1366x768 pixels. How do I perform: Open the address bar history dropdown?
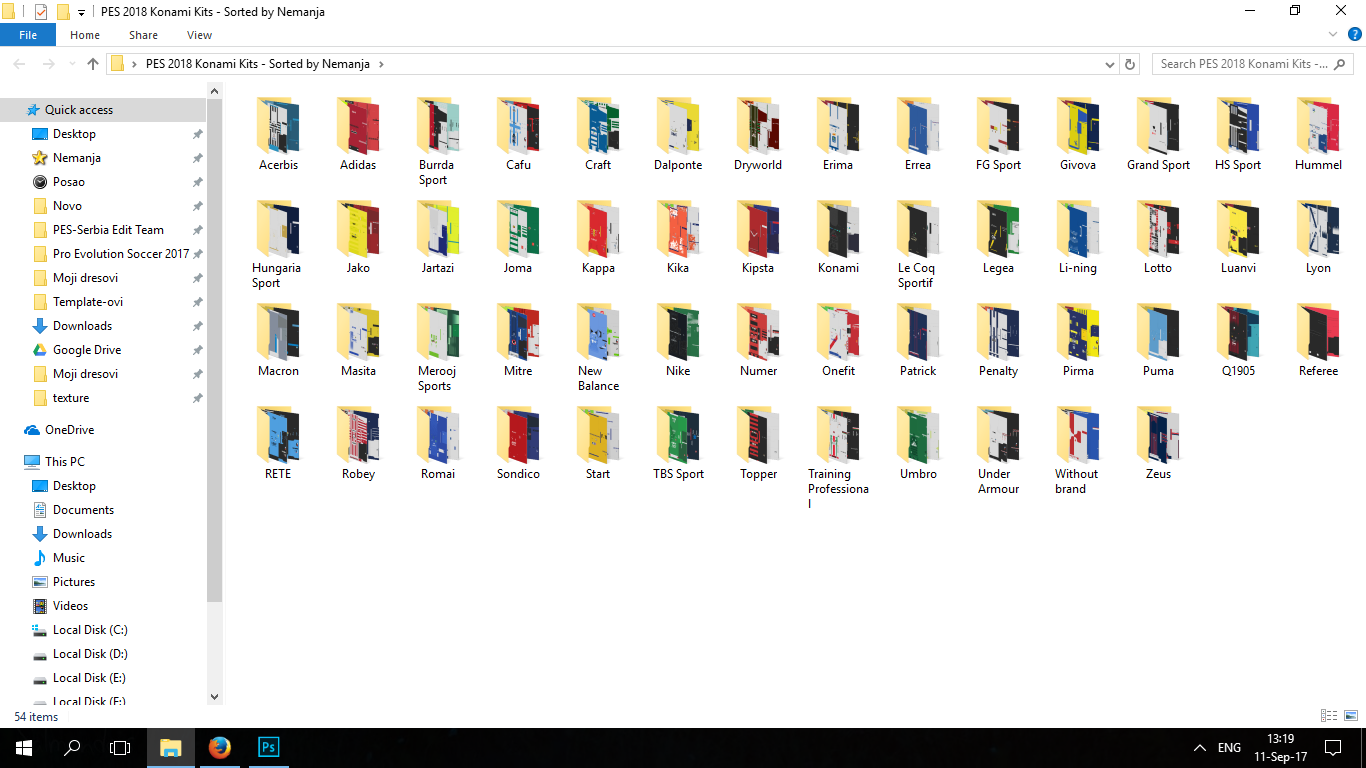coord(1110,64)
